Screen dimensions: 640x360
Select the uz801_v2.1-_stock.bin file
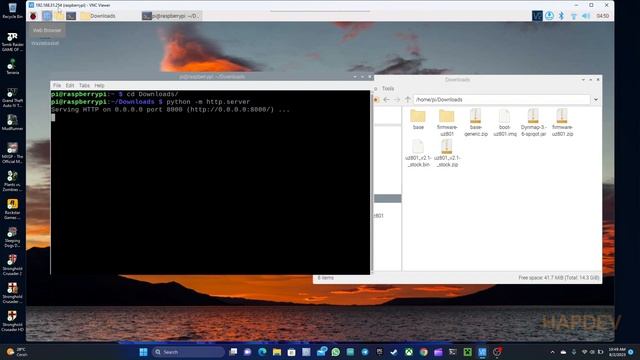tap(418, 153)
